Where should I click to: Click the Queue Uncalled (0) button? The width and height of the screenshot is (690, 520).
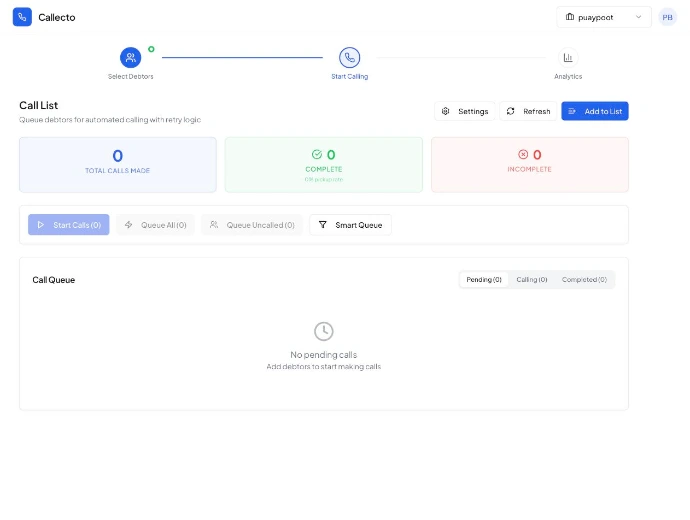click(252, 225)
